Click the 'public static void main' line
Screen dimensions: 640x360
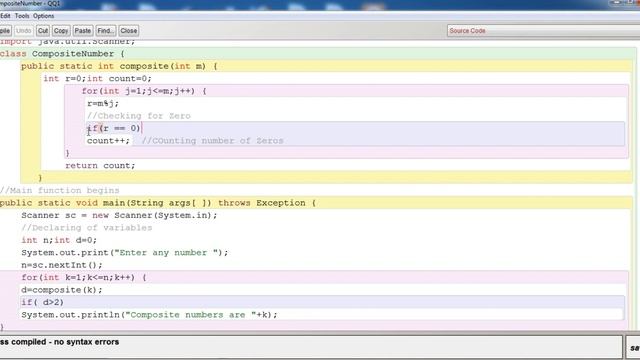click(158, 203)
